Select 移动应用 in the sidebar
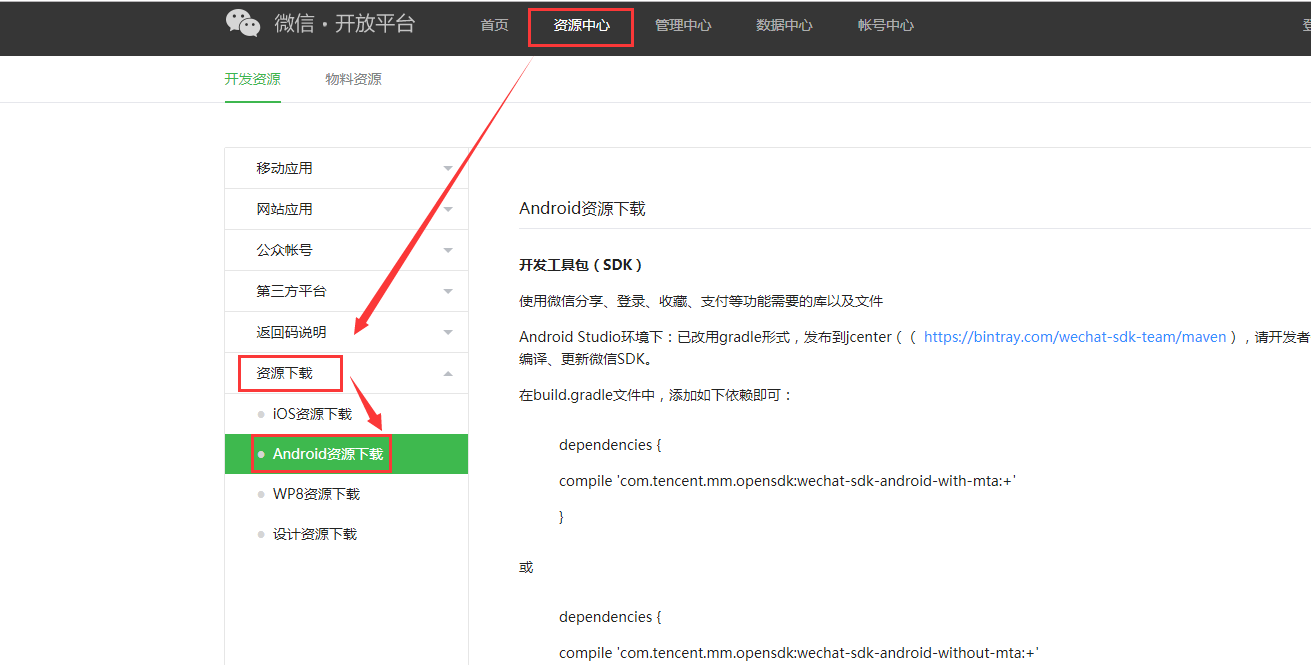The image size is (1311, 665). tap(346, 168)
